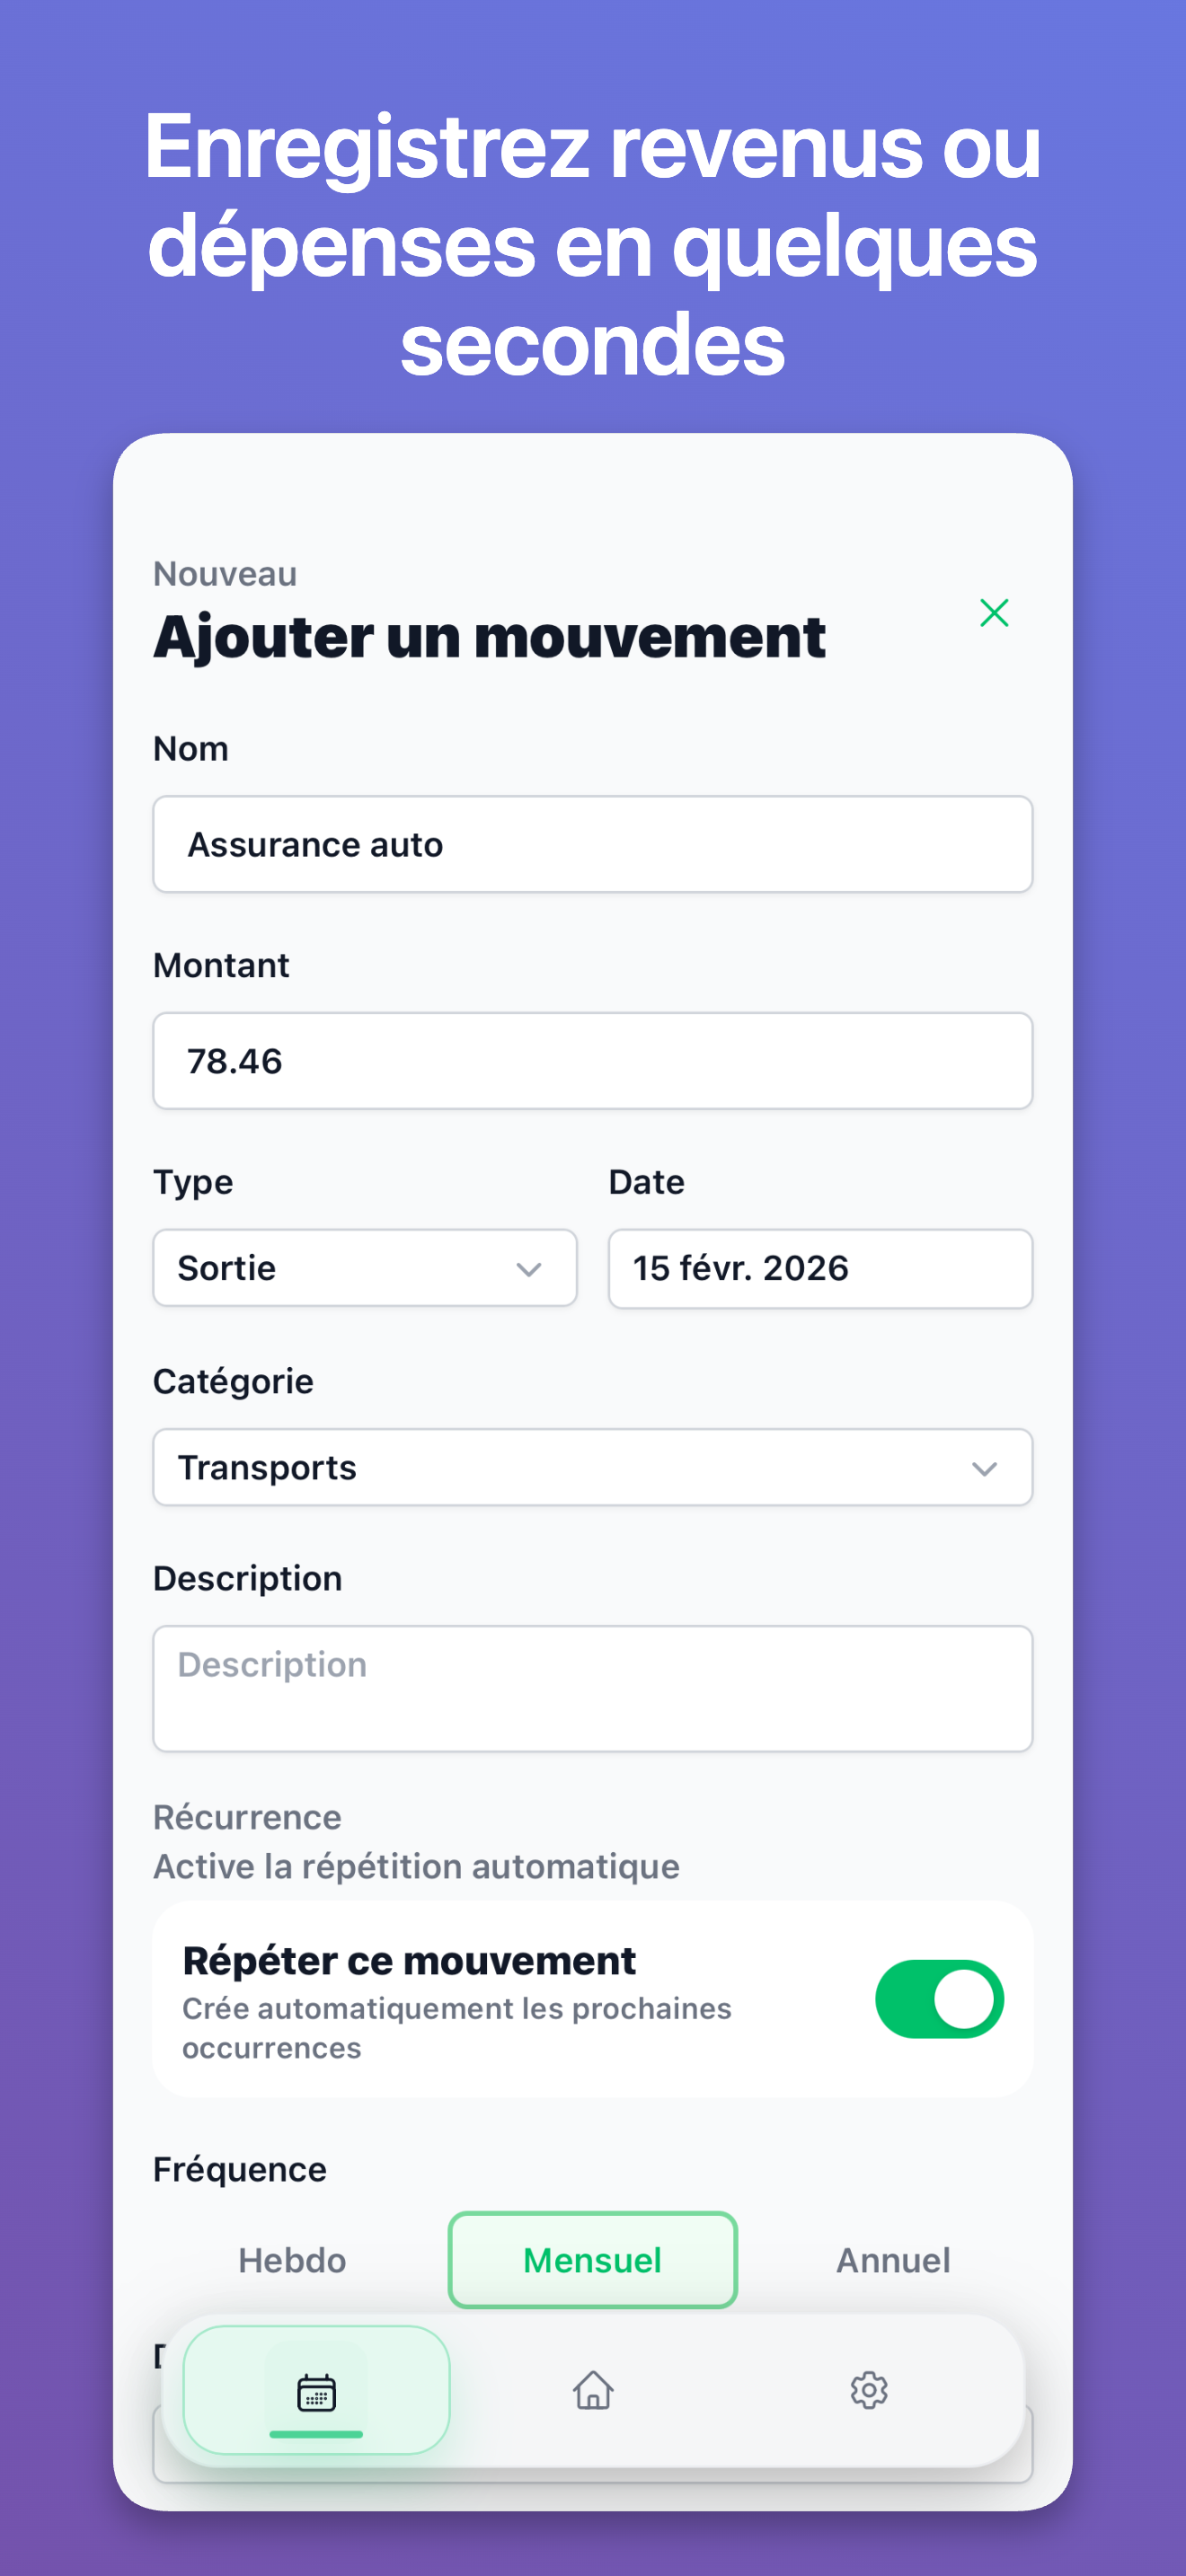Open the Date picker showing '15 févr. 2026'
The width and height of the screenshot is (1186, 2576).
[x=819, y=1268]
